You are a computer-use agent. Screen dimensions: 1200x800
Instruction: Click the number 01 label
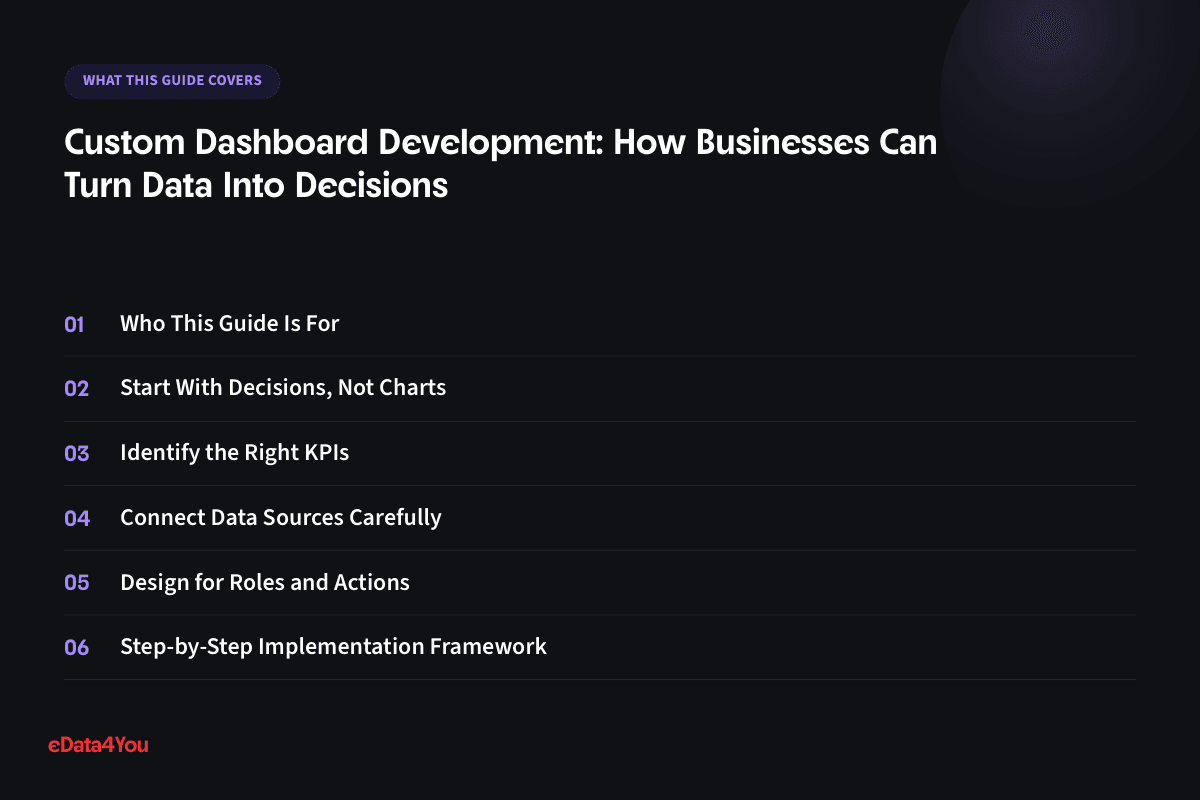[x=75, y=324]
